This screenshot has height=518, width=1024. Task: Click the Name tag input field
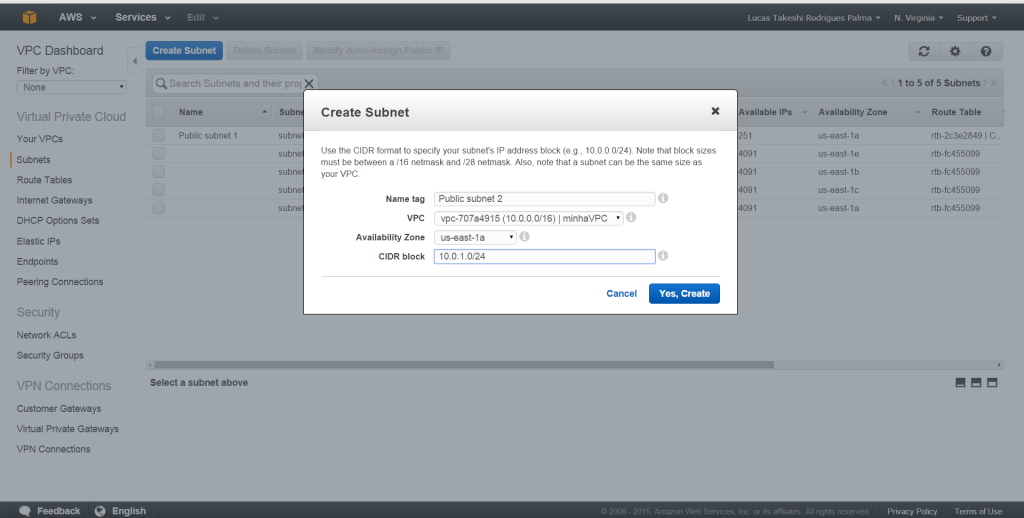[x=545, y=199]
